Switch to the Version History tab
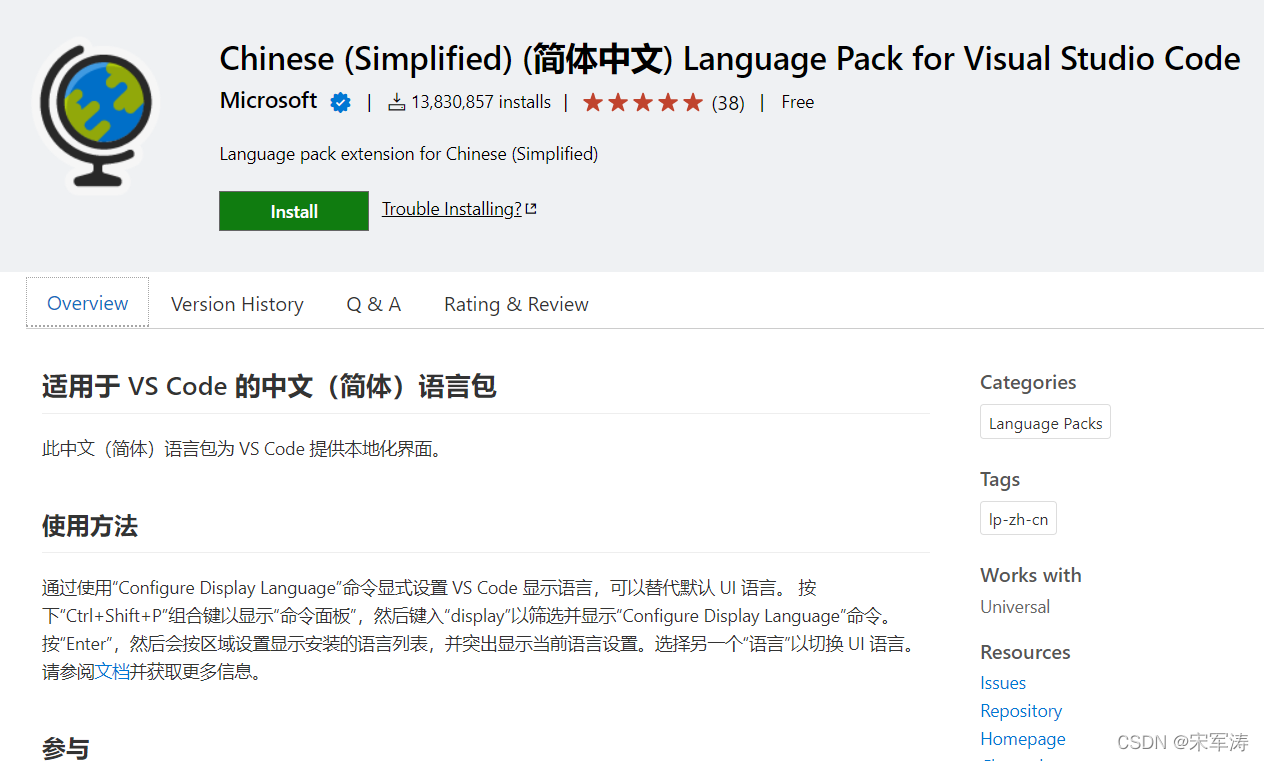Viewport: 1264px width, 761px height. (x=237, y=303)
